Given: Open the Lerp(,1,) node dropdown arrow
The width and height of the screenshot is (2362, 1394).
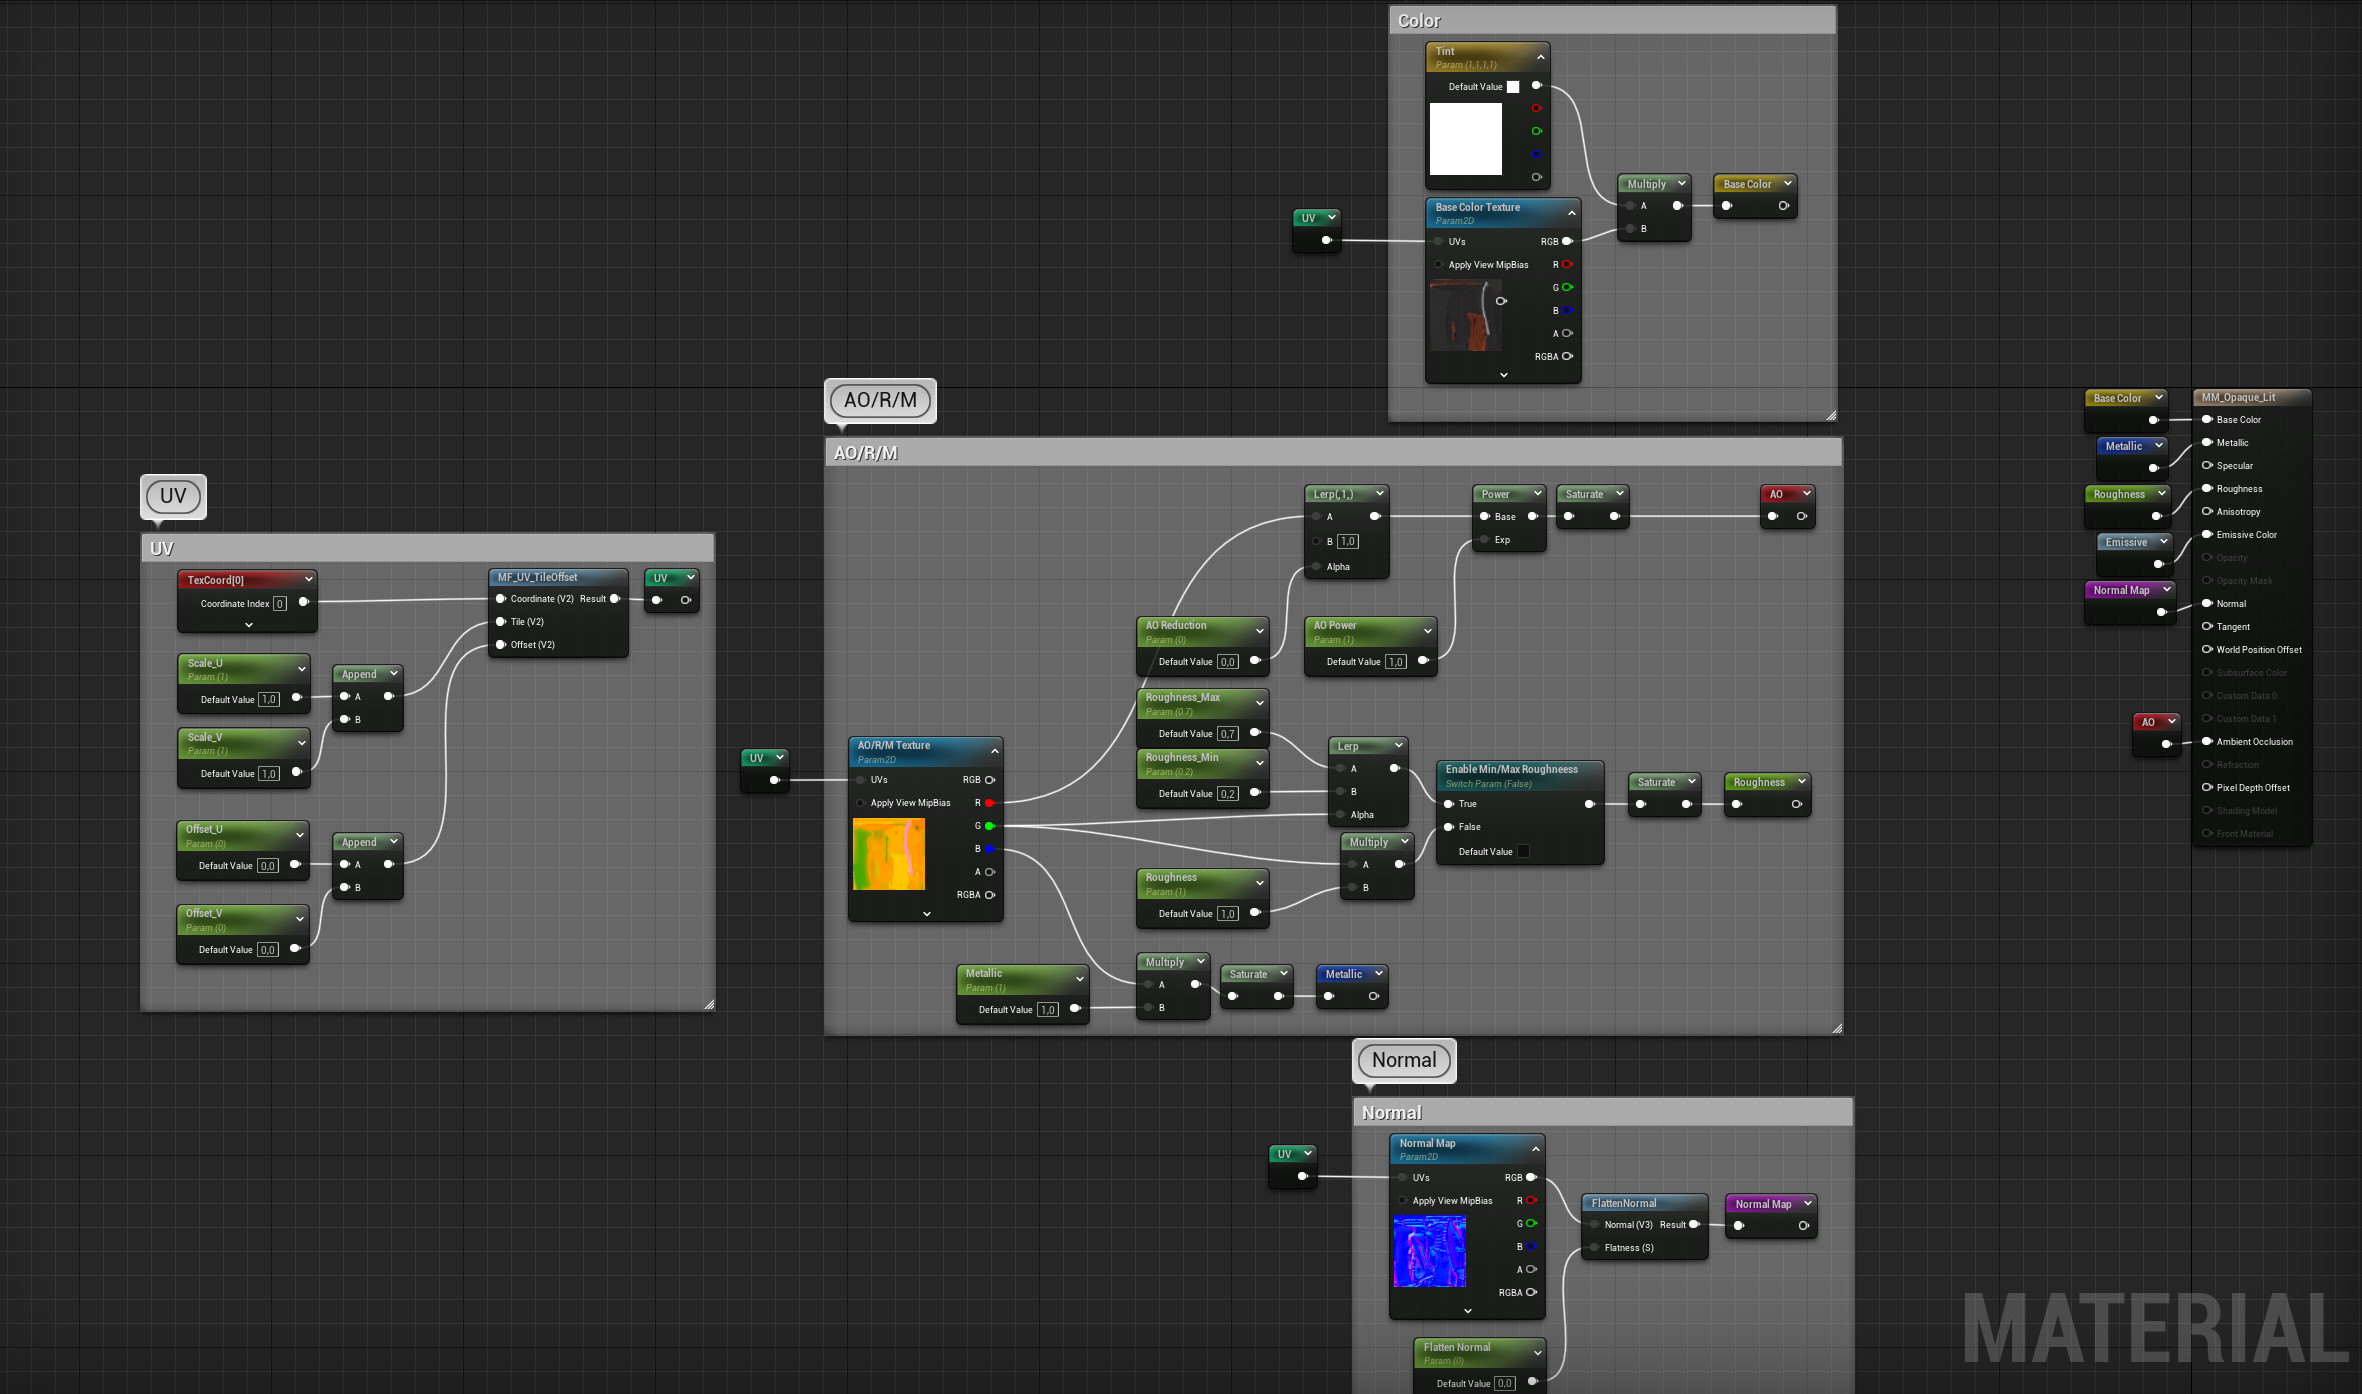Looking at the screenshot, I should (x=1379, y=494).
